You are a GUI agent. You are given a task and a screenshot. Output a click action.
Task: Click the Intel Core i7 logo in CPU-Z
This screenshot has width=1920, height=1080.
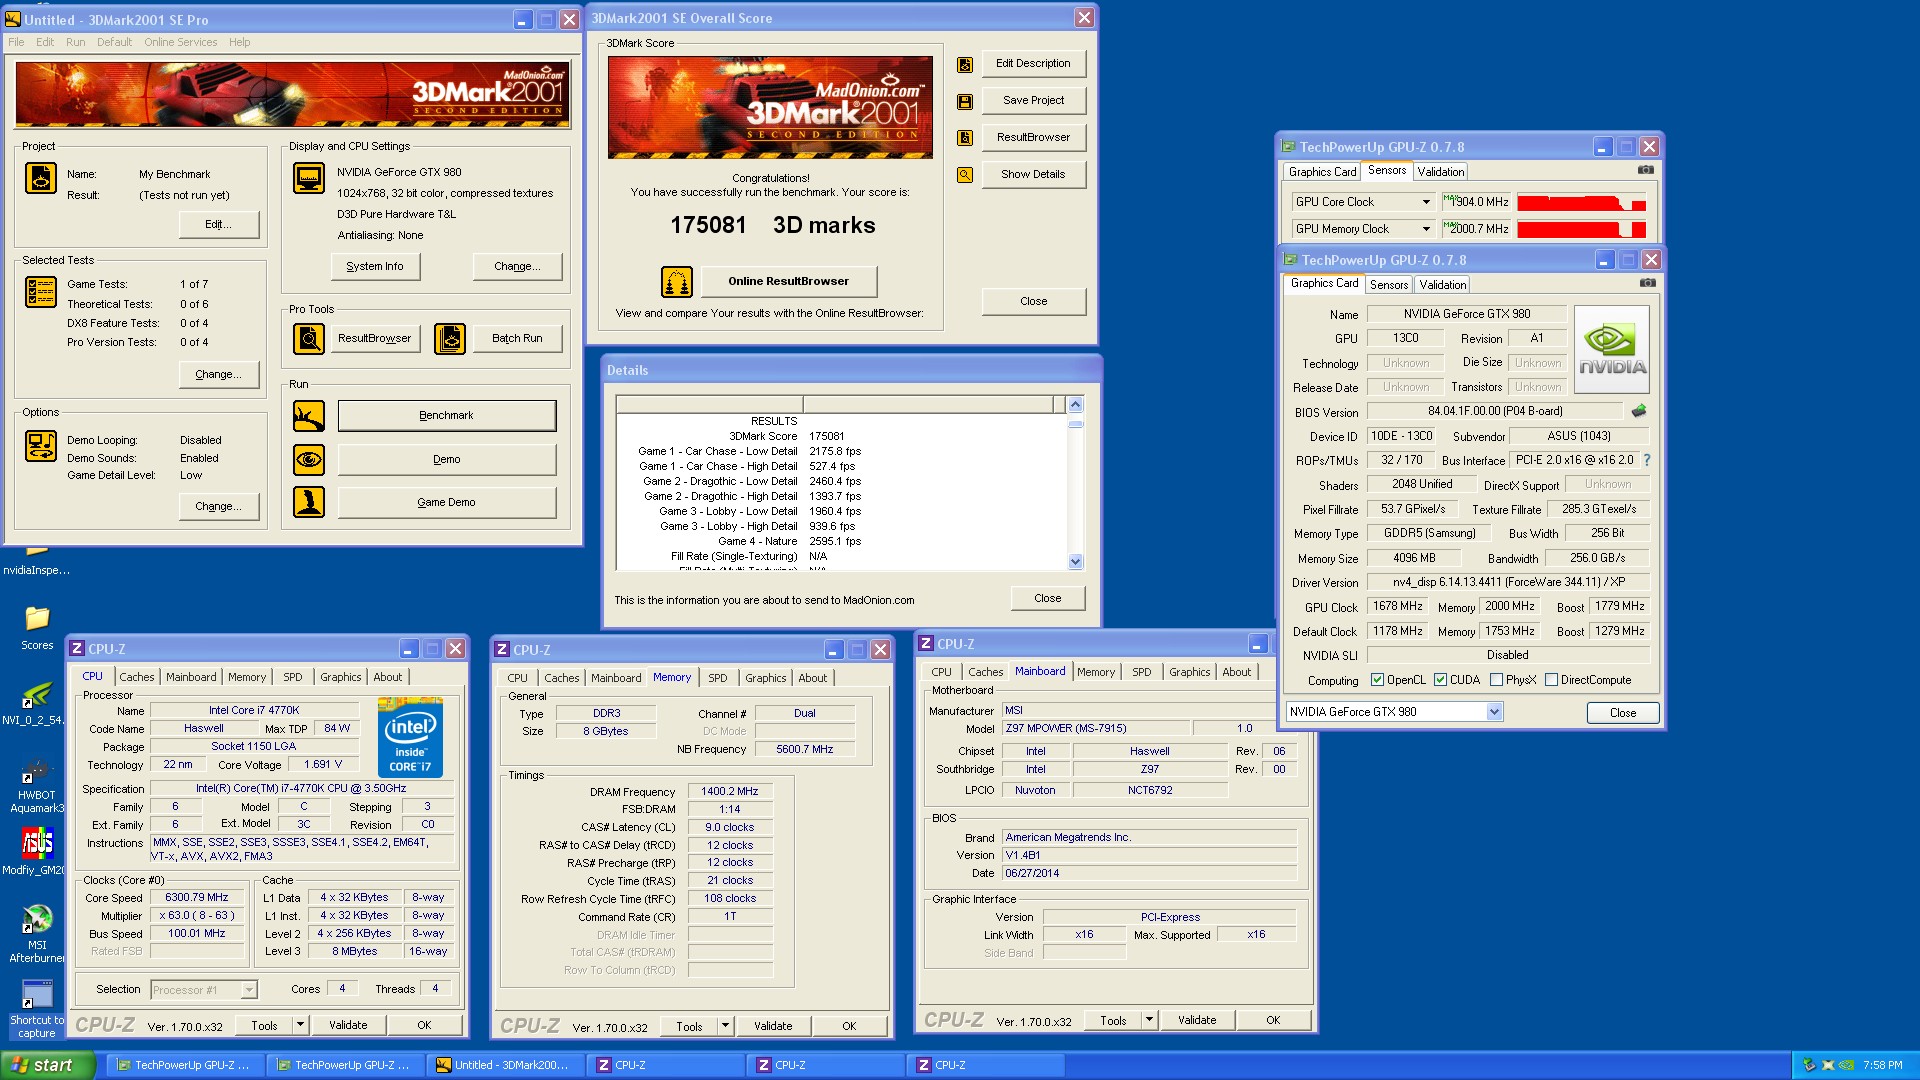(410, 739)
